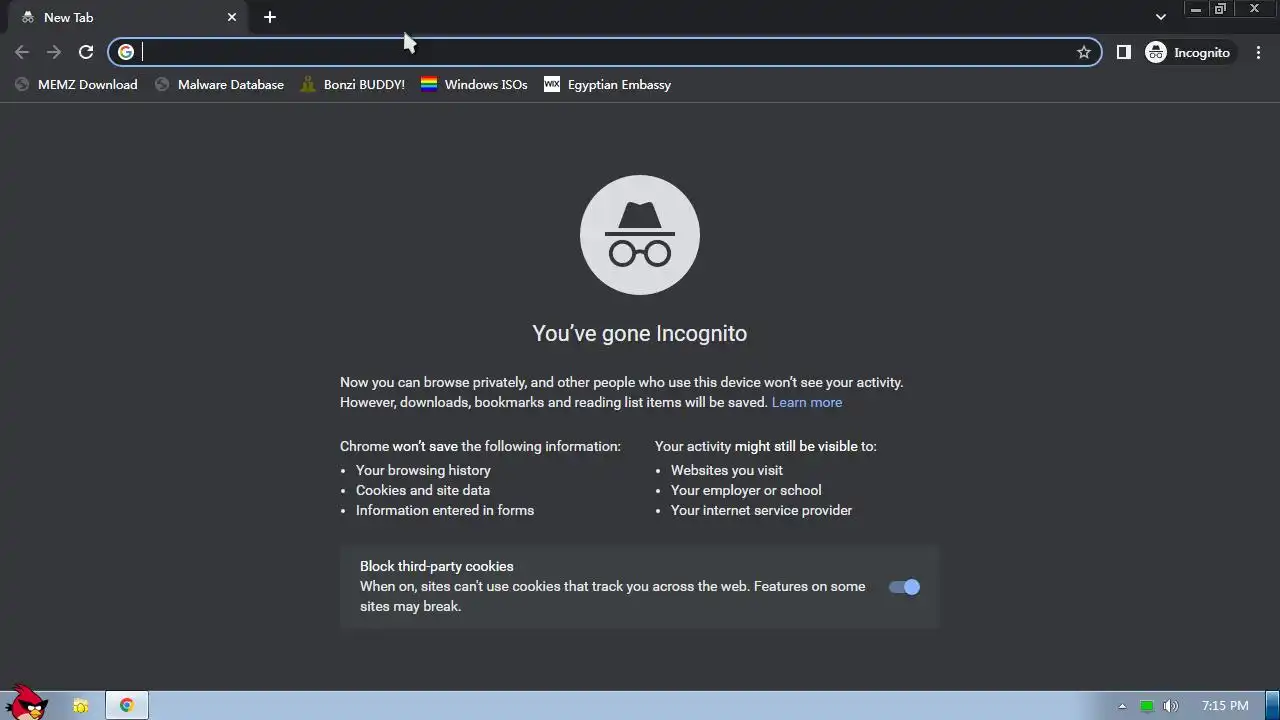Image resolution: width=1280 pixels, height=720 pixels.
Task: Minimize the Chrome window
Action: pos(1196,9)
